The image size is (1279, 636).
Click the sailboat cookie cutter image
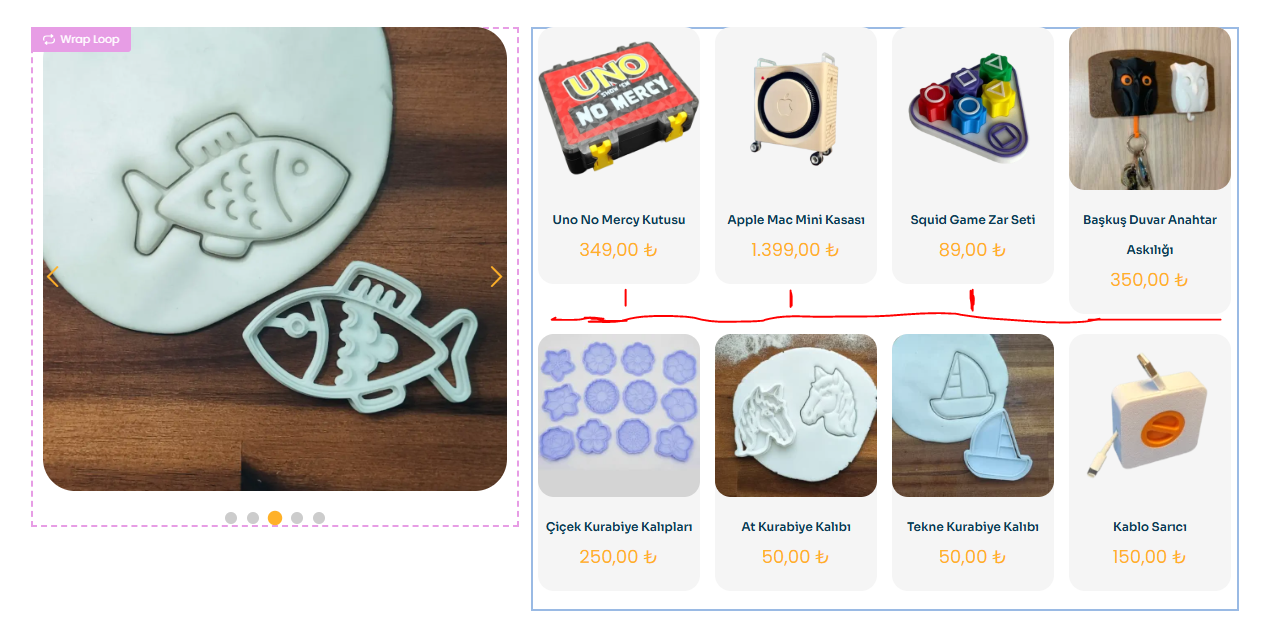[973, 415]
